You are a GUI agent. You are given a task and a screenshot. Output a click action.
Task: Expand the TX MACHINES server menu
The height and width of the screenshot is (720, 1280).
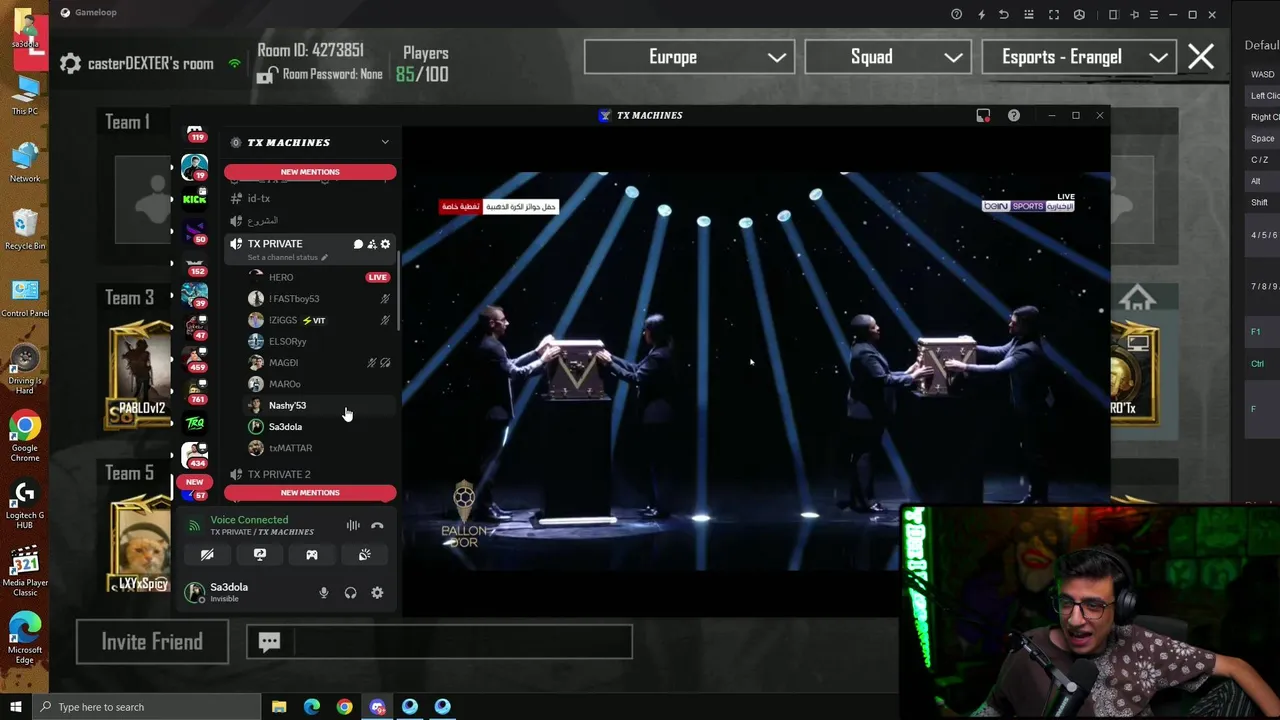coord(385,142)
